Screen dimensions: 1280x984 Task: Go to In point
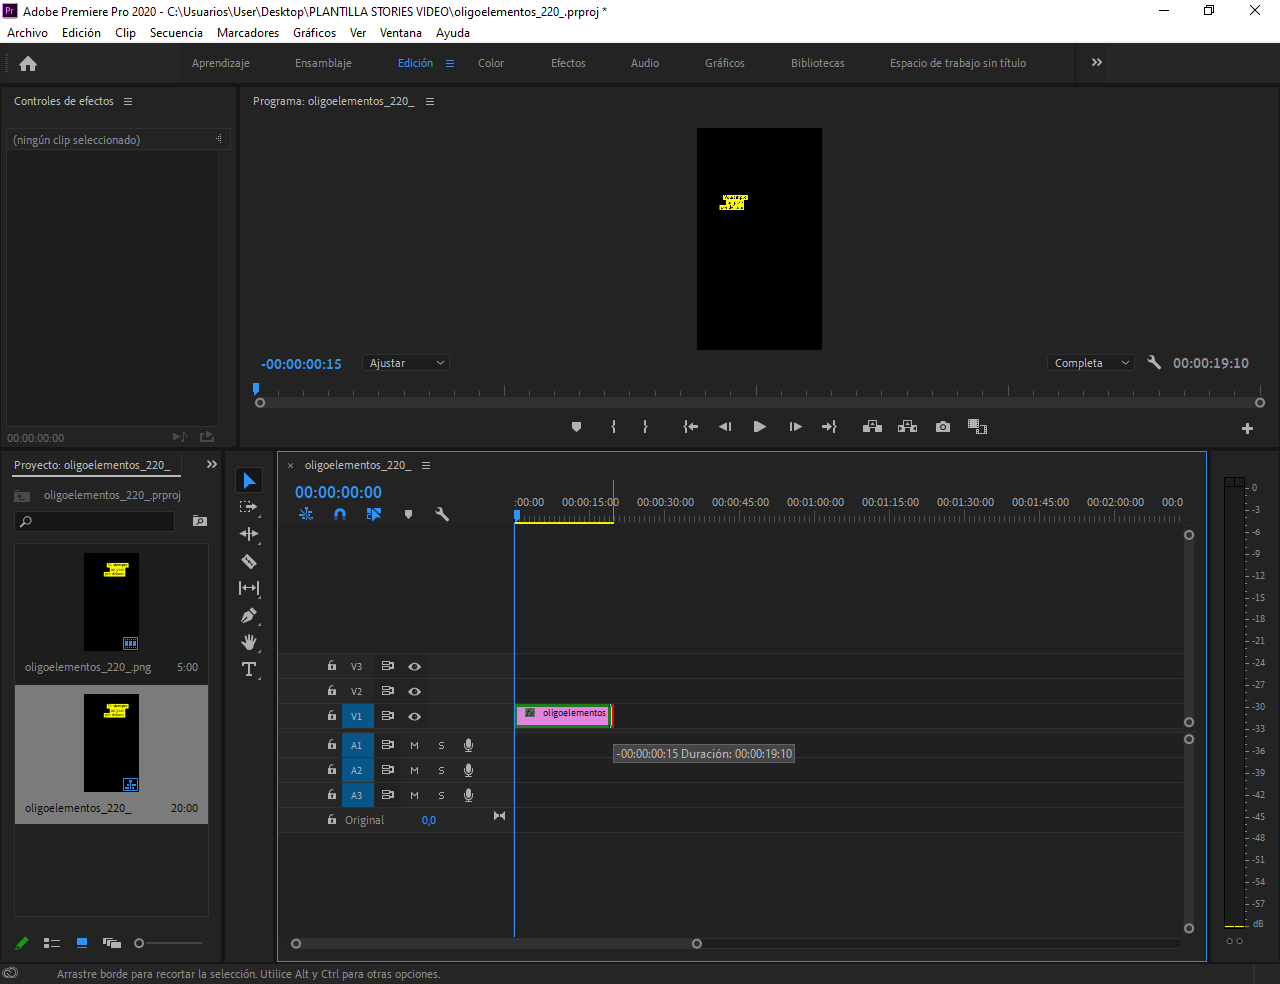pos(690,427)
